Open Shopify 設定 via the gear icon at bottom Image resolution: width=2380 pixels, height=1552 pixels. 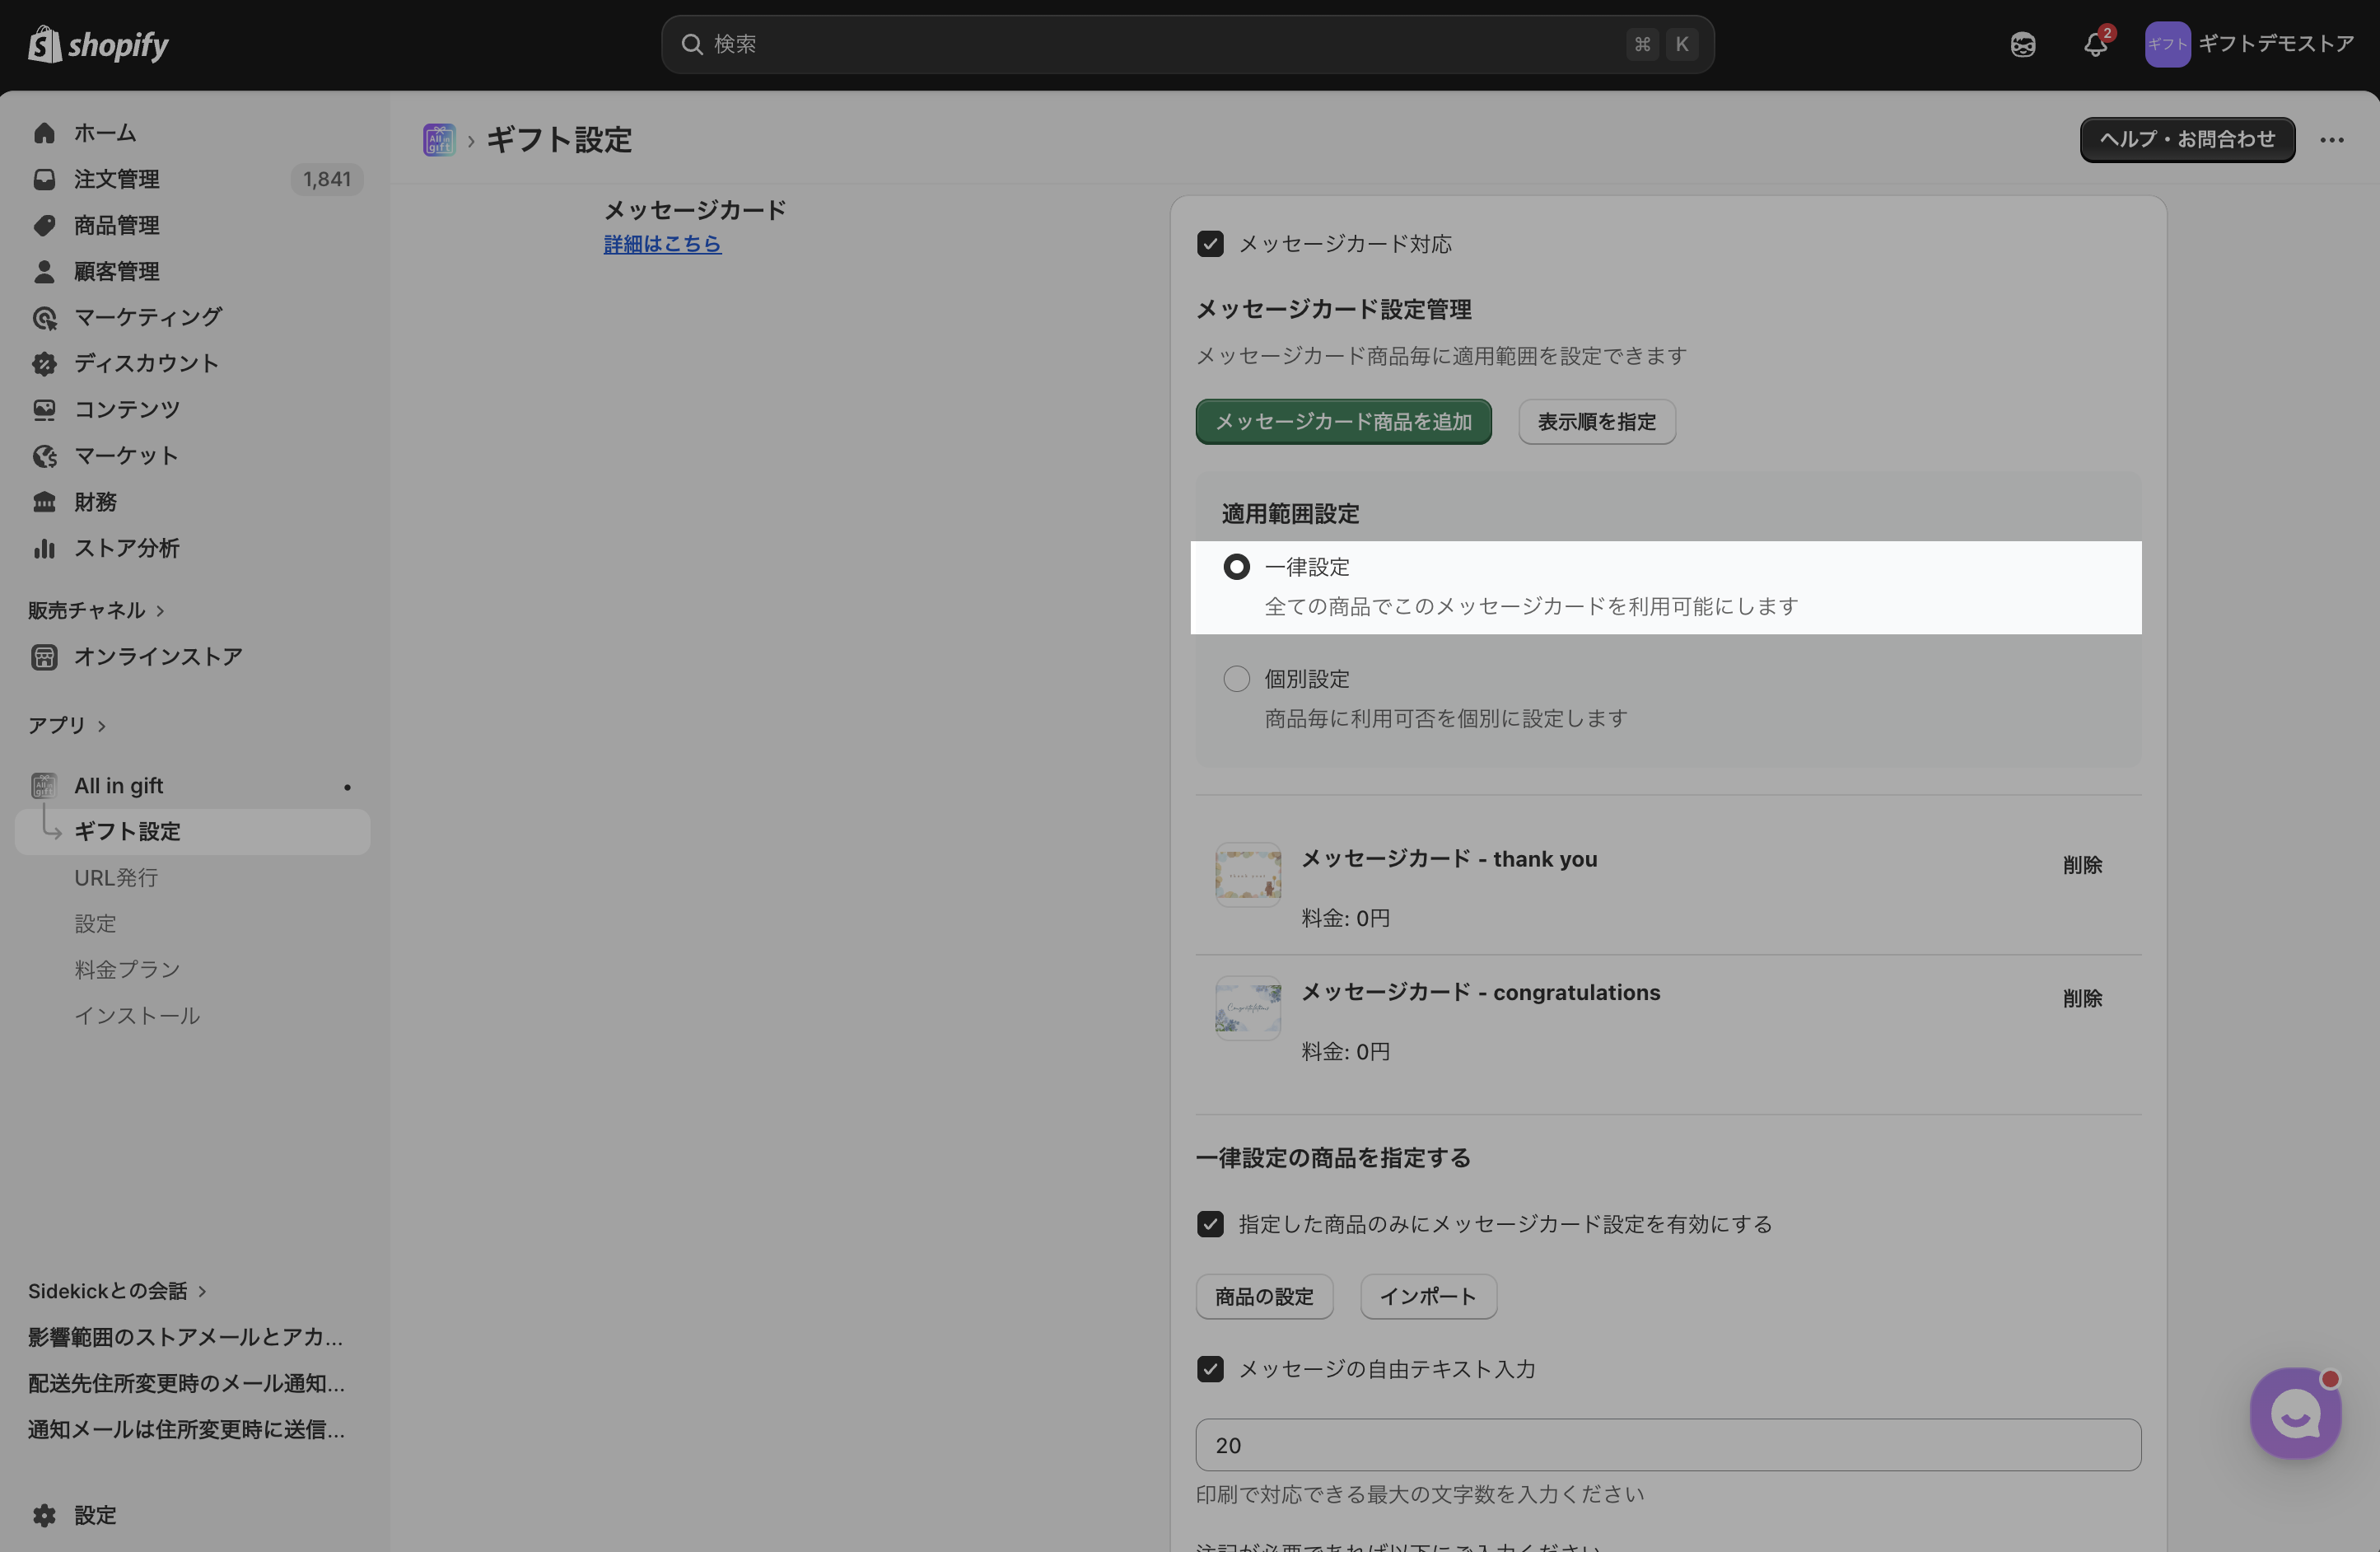pos(44,1515)
